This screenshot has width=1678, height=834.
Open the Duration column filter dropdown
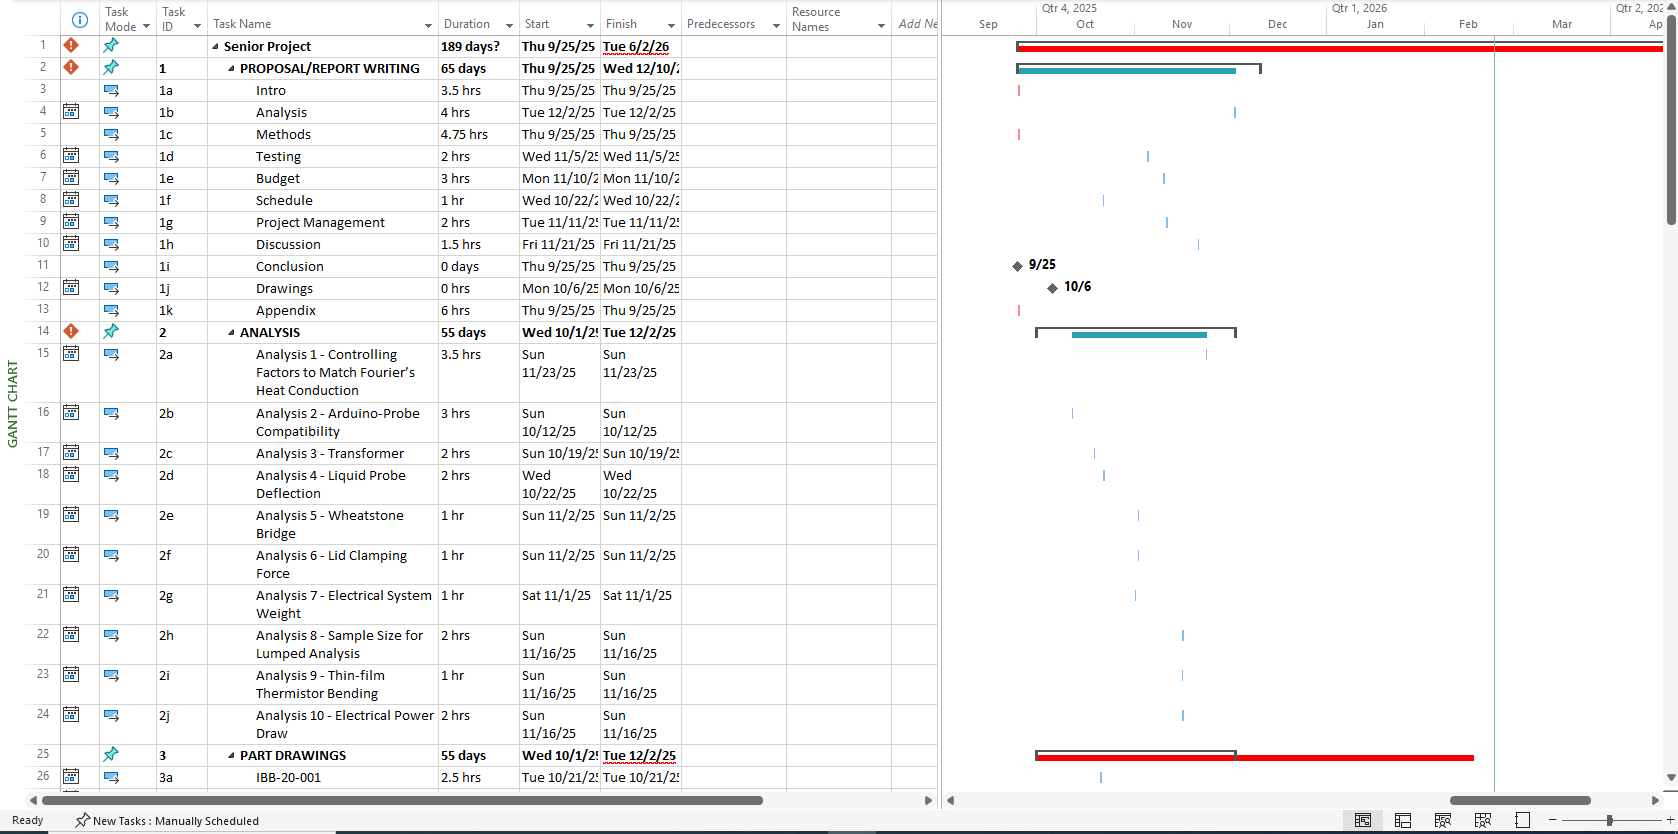[509, 25]
